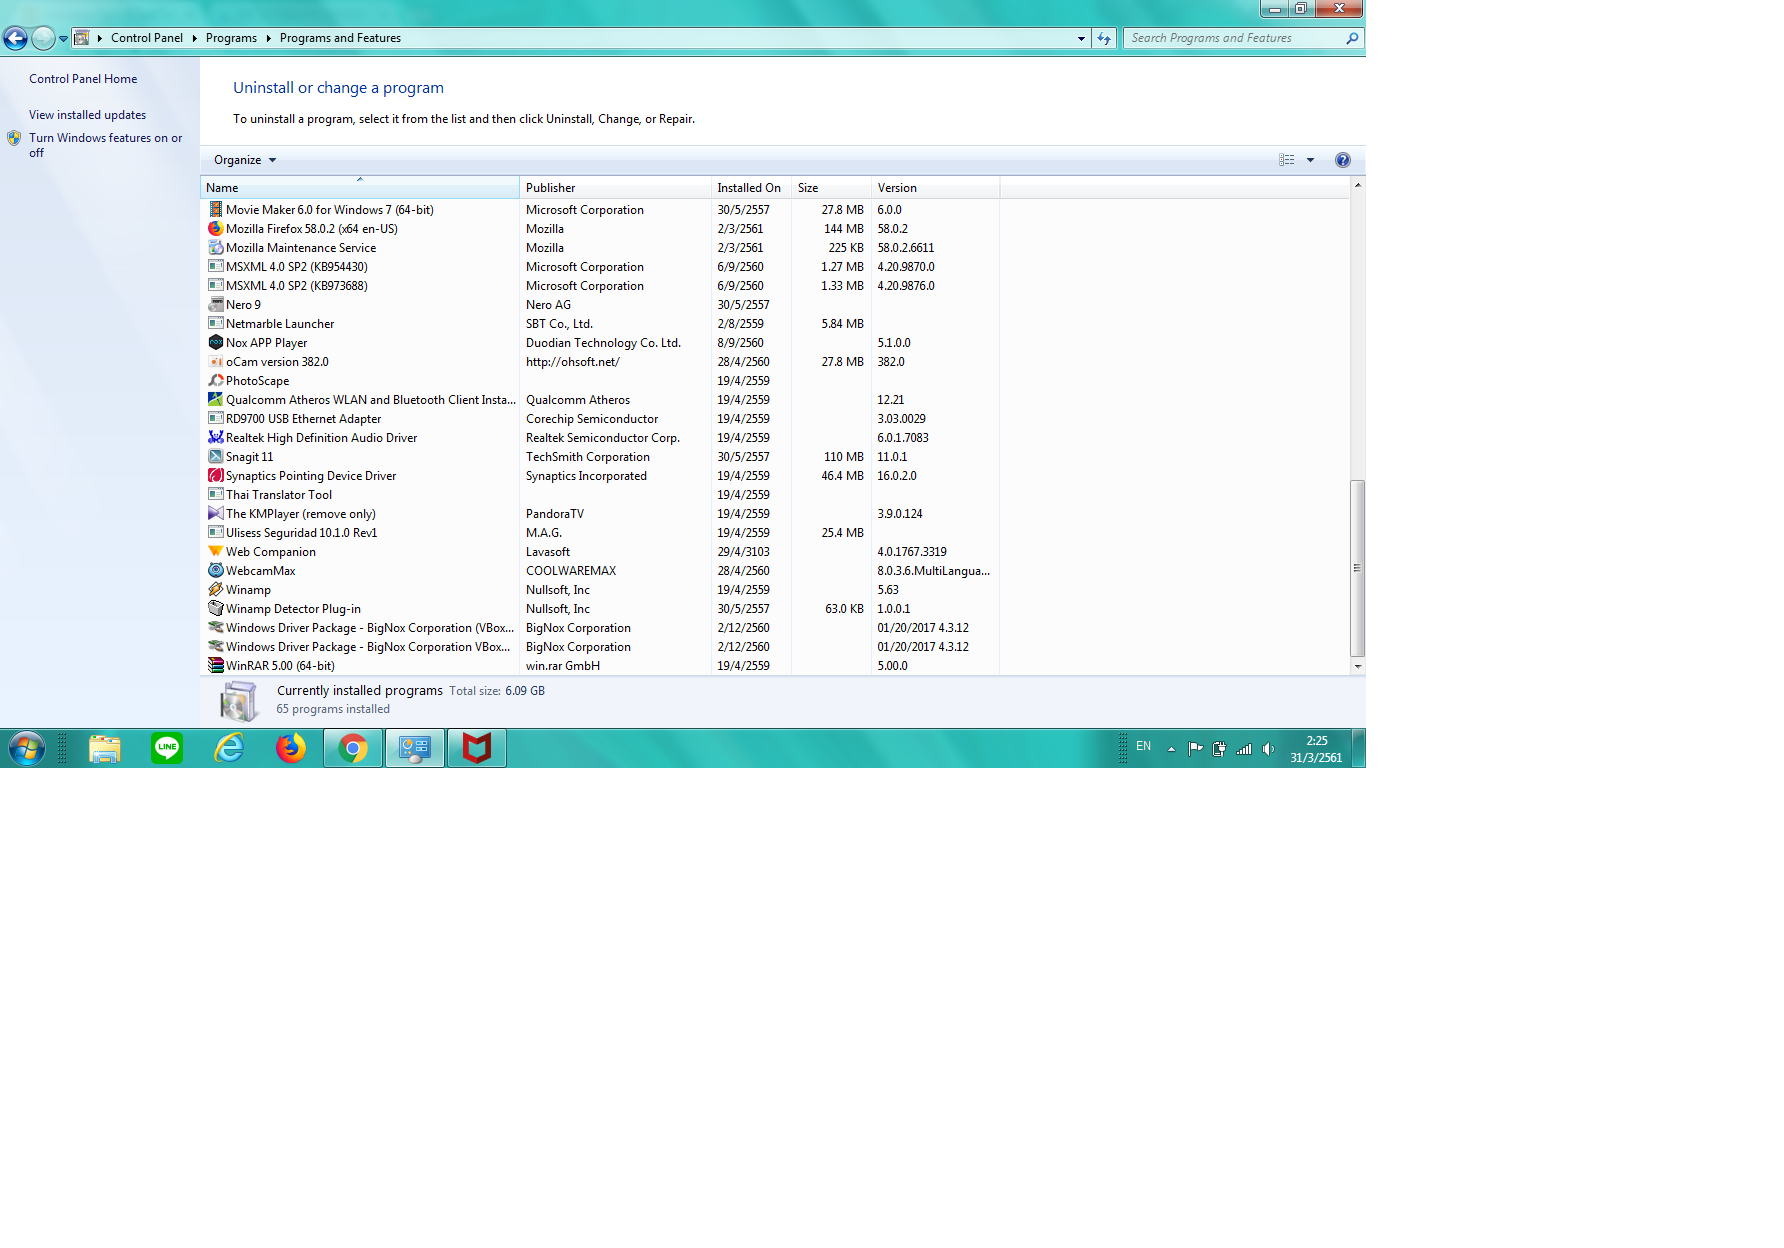This screenshot has height=1248, width=1784.
Task: Click the EN language indicator
Action: pos(1144,746)
